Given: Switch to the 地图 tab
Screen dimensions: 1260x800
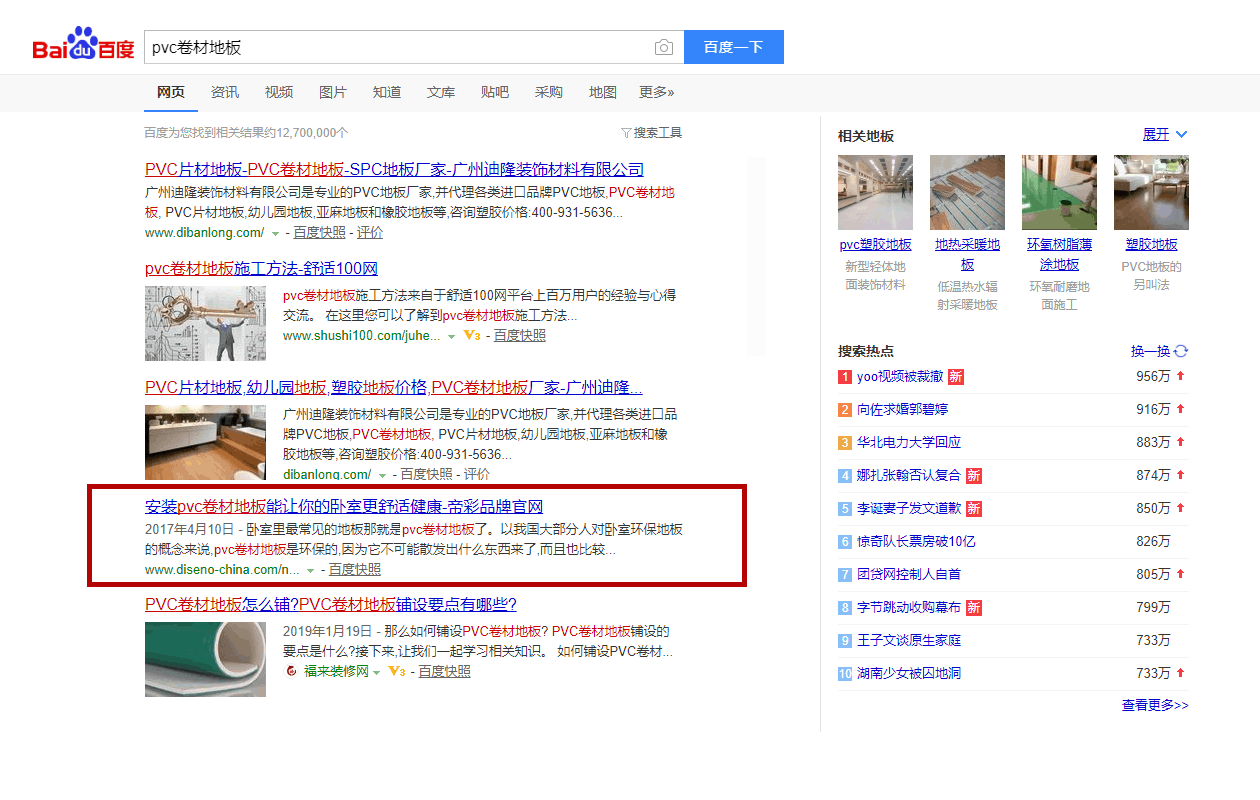Looking at the screenshot, I should [x=603, y=93].
